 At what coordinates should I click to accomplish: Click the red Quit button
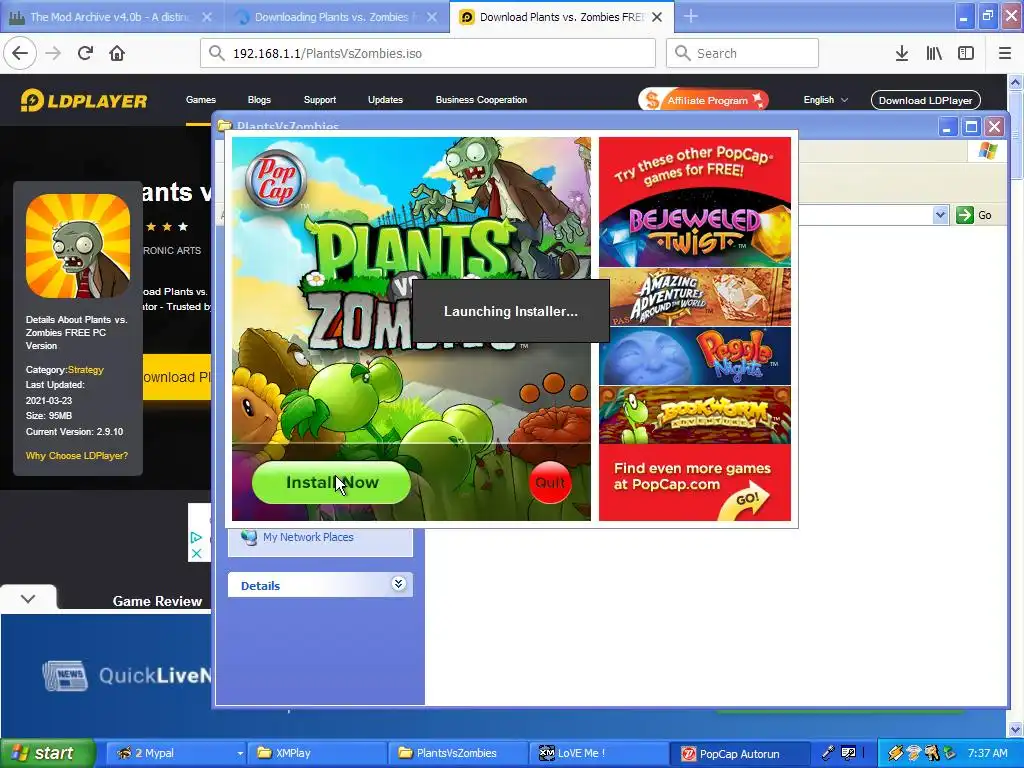(x=550, y=483)
